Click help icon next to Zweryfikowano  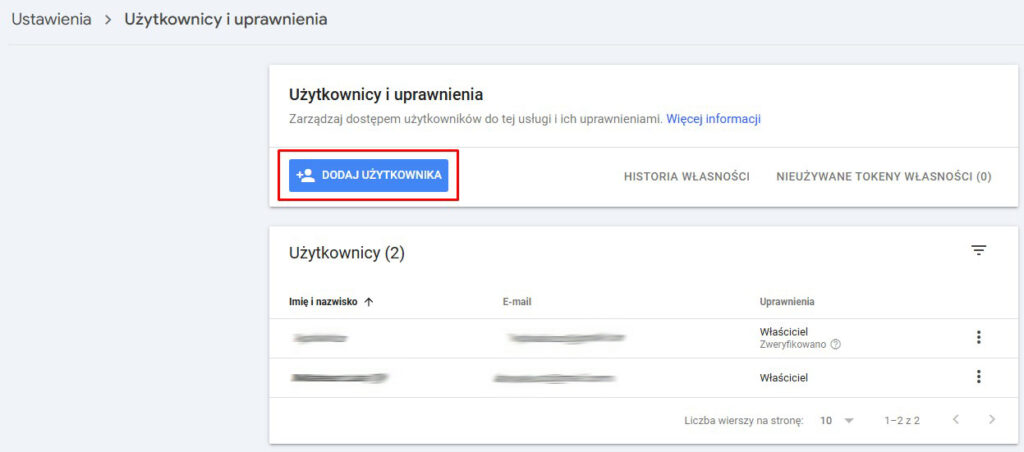[x=835, y=345]
